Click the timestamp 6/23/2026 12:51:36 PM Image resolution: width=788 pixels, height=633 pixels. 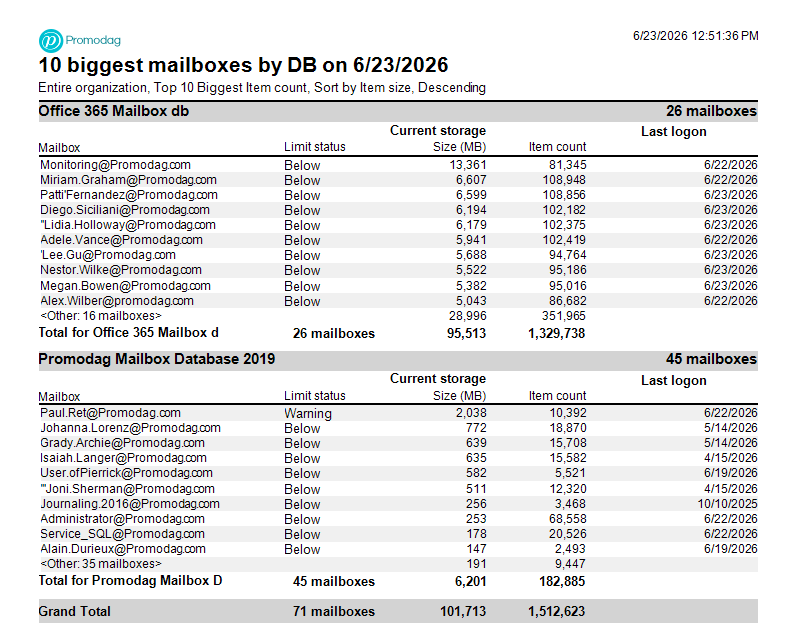(696, 36)
